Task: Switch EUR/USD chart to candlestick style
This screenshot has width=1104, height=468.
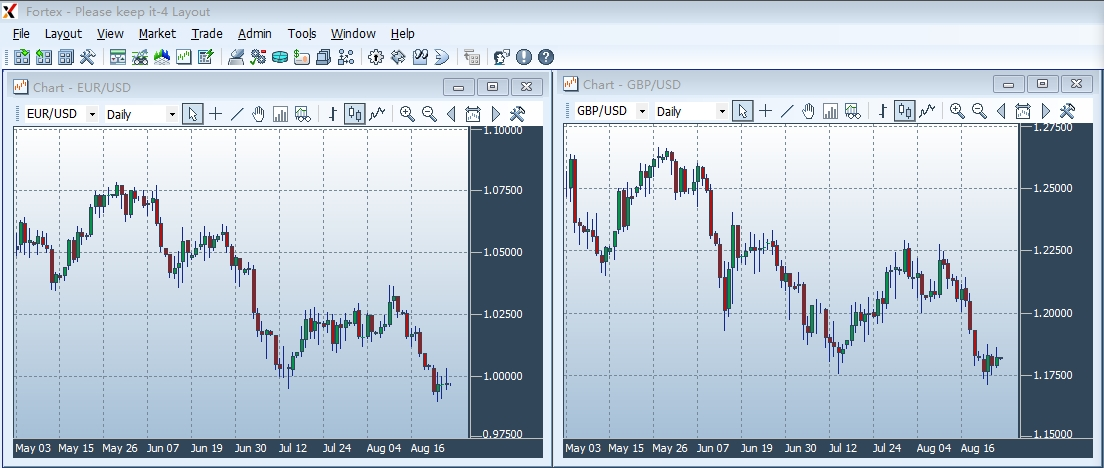Action: tap(355, 114)
